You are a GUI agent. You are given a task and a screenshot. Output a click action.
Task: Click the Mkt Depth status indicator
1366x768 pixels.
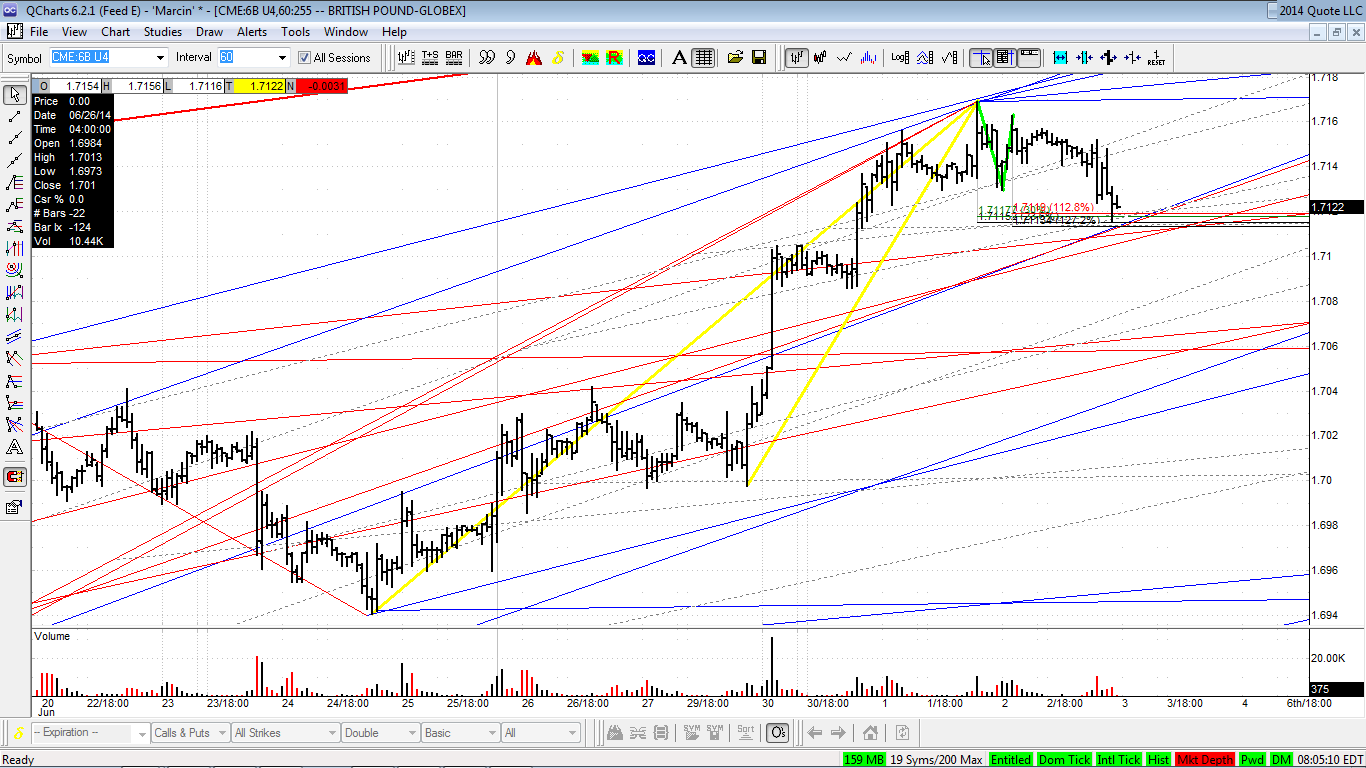click(x=1205, y=760)
